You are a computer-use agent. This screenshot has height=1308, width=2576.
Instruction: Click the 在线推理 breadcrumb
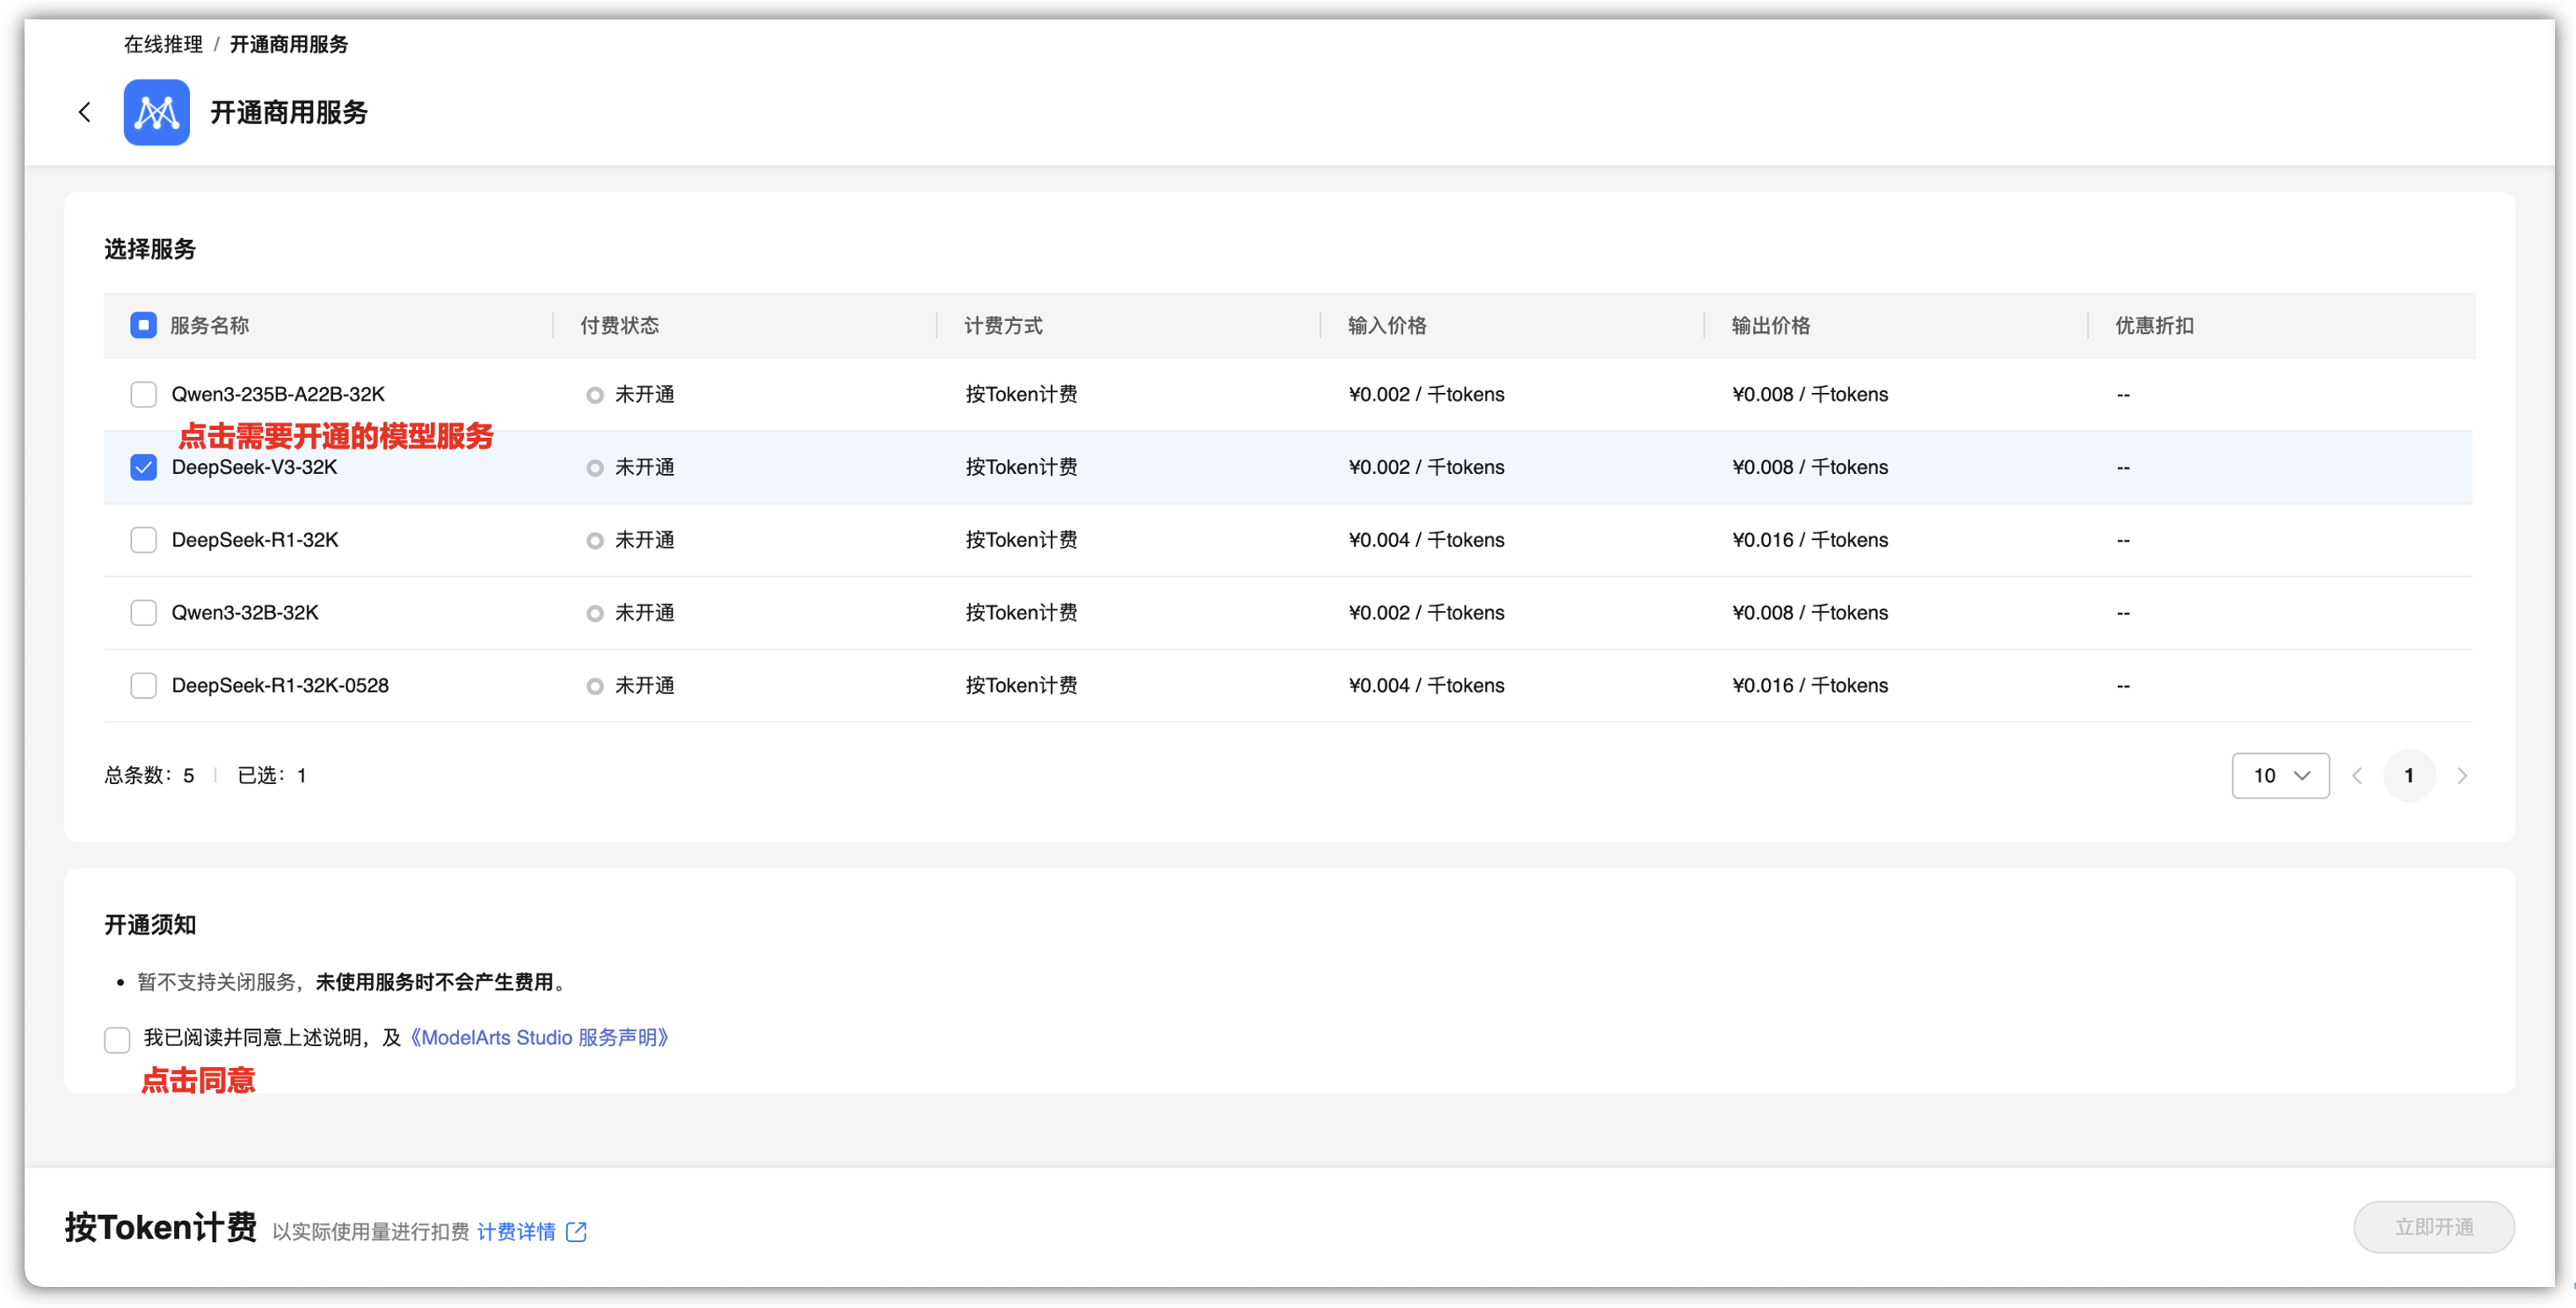(163, 44)
